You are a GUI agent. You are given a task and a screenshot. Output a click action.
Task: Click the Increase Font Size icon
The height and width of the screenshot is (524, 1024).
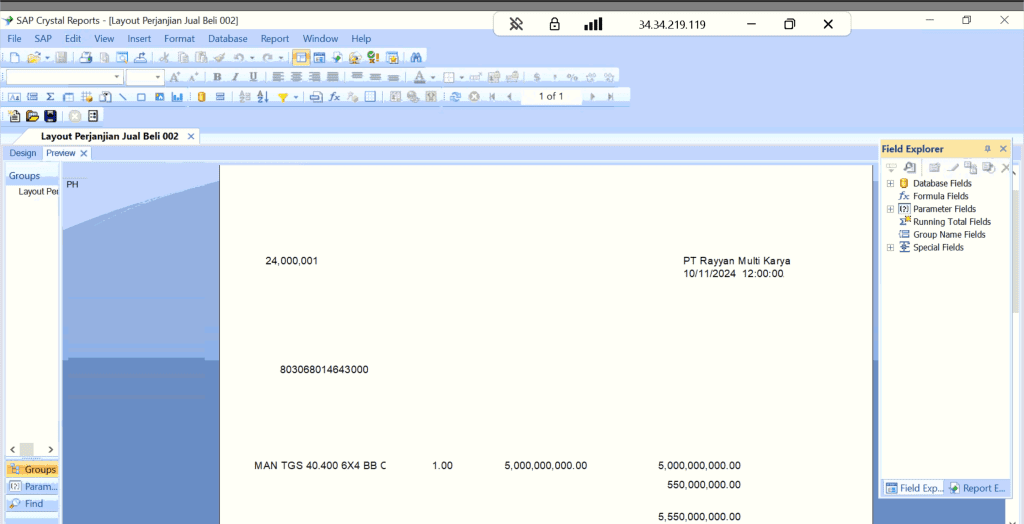pos(174,77)
